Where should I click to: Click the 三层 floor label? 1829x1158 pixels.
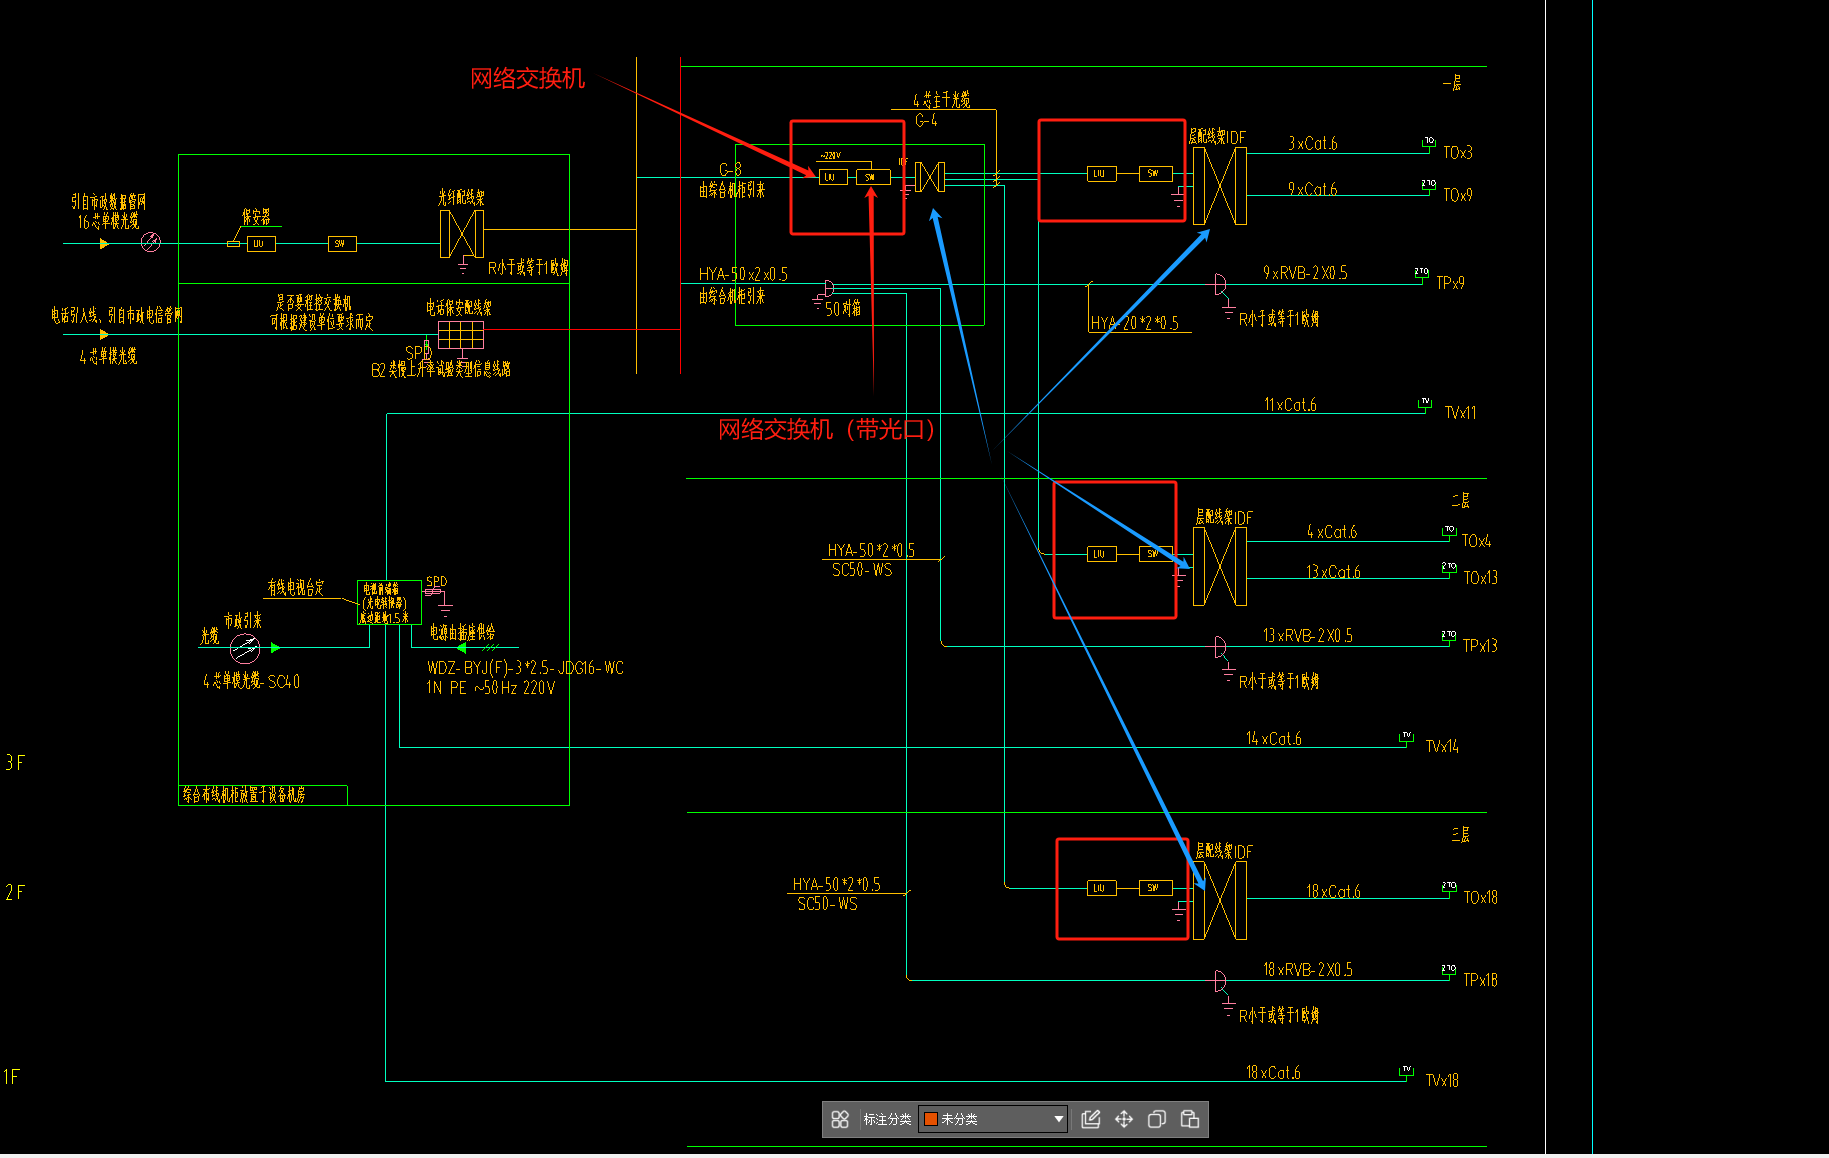[x=1461, y=834]
